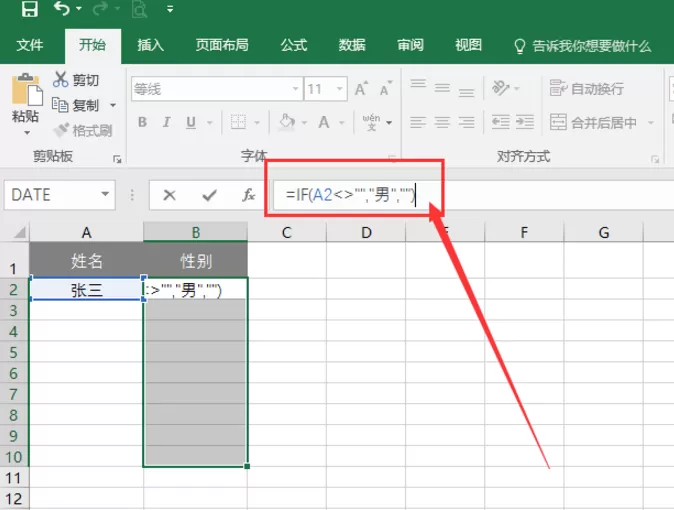Image resolution: width=674 pixels, height=510 pixels.
Task: Open the font name dropdown arrow
Action: 296,89
